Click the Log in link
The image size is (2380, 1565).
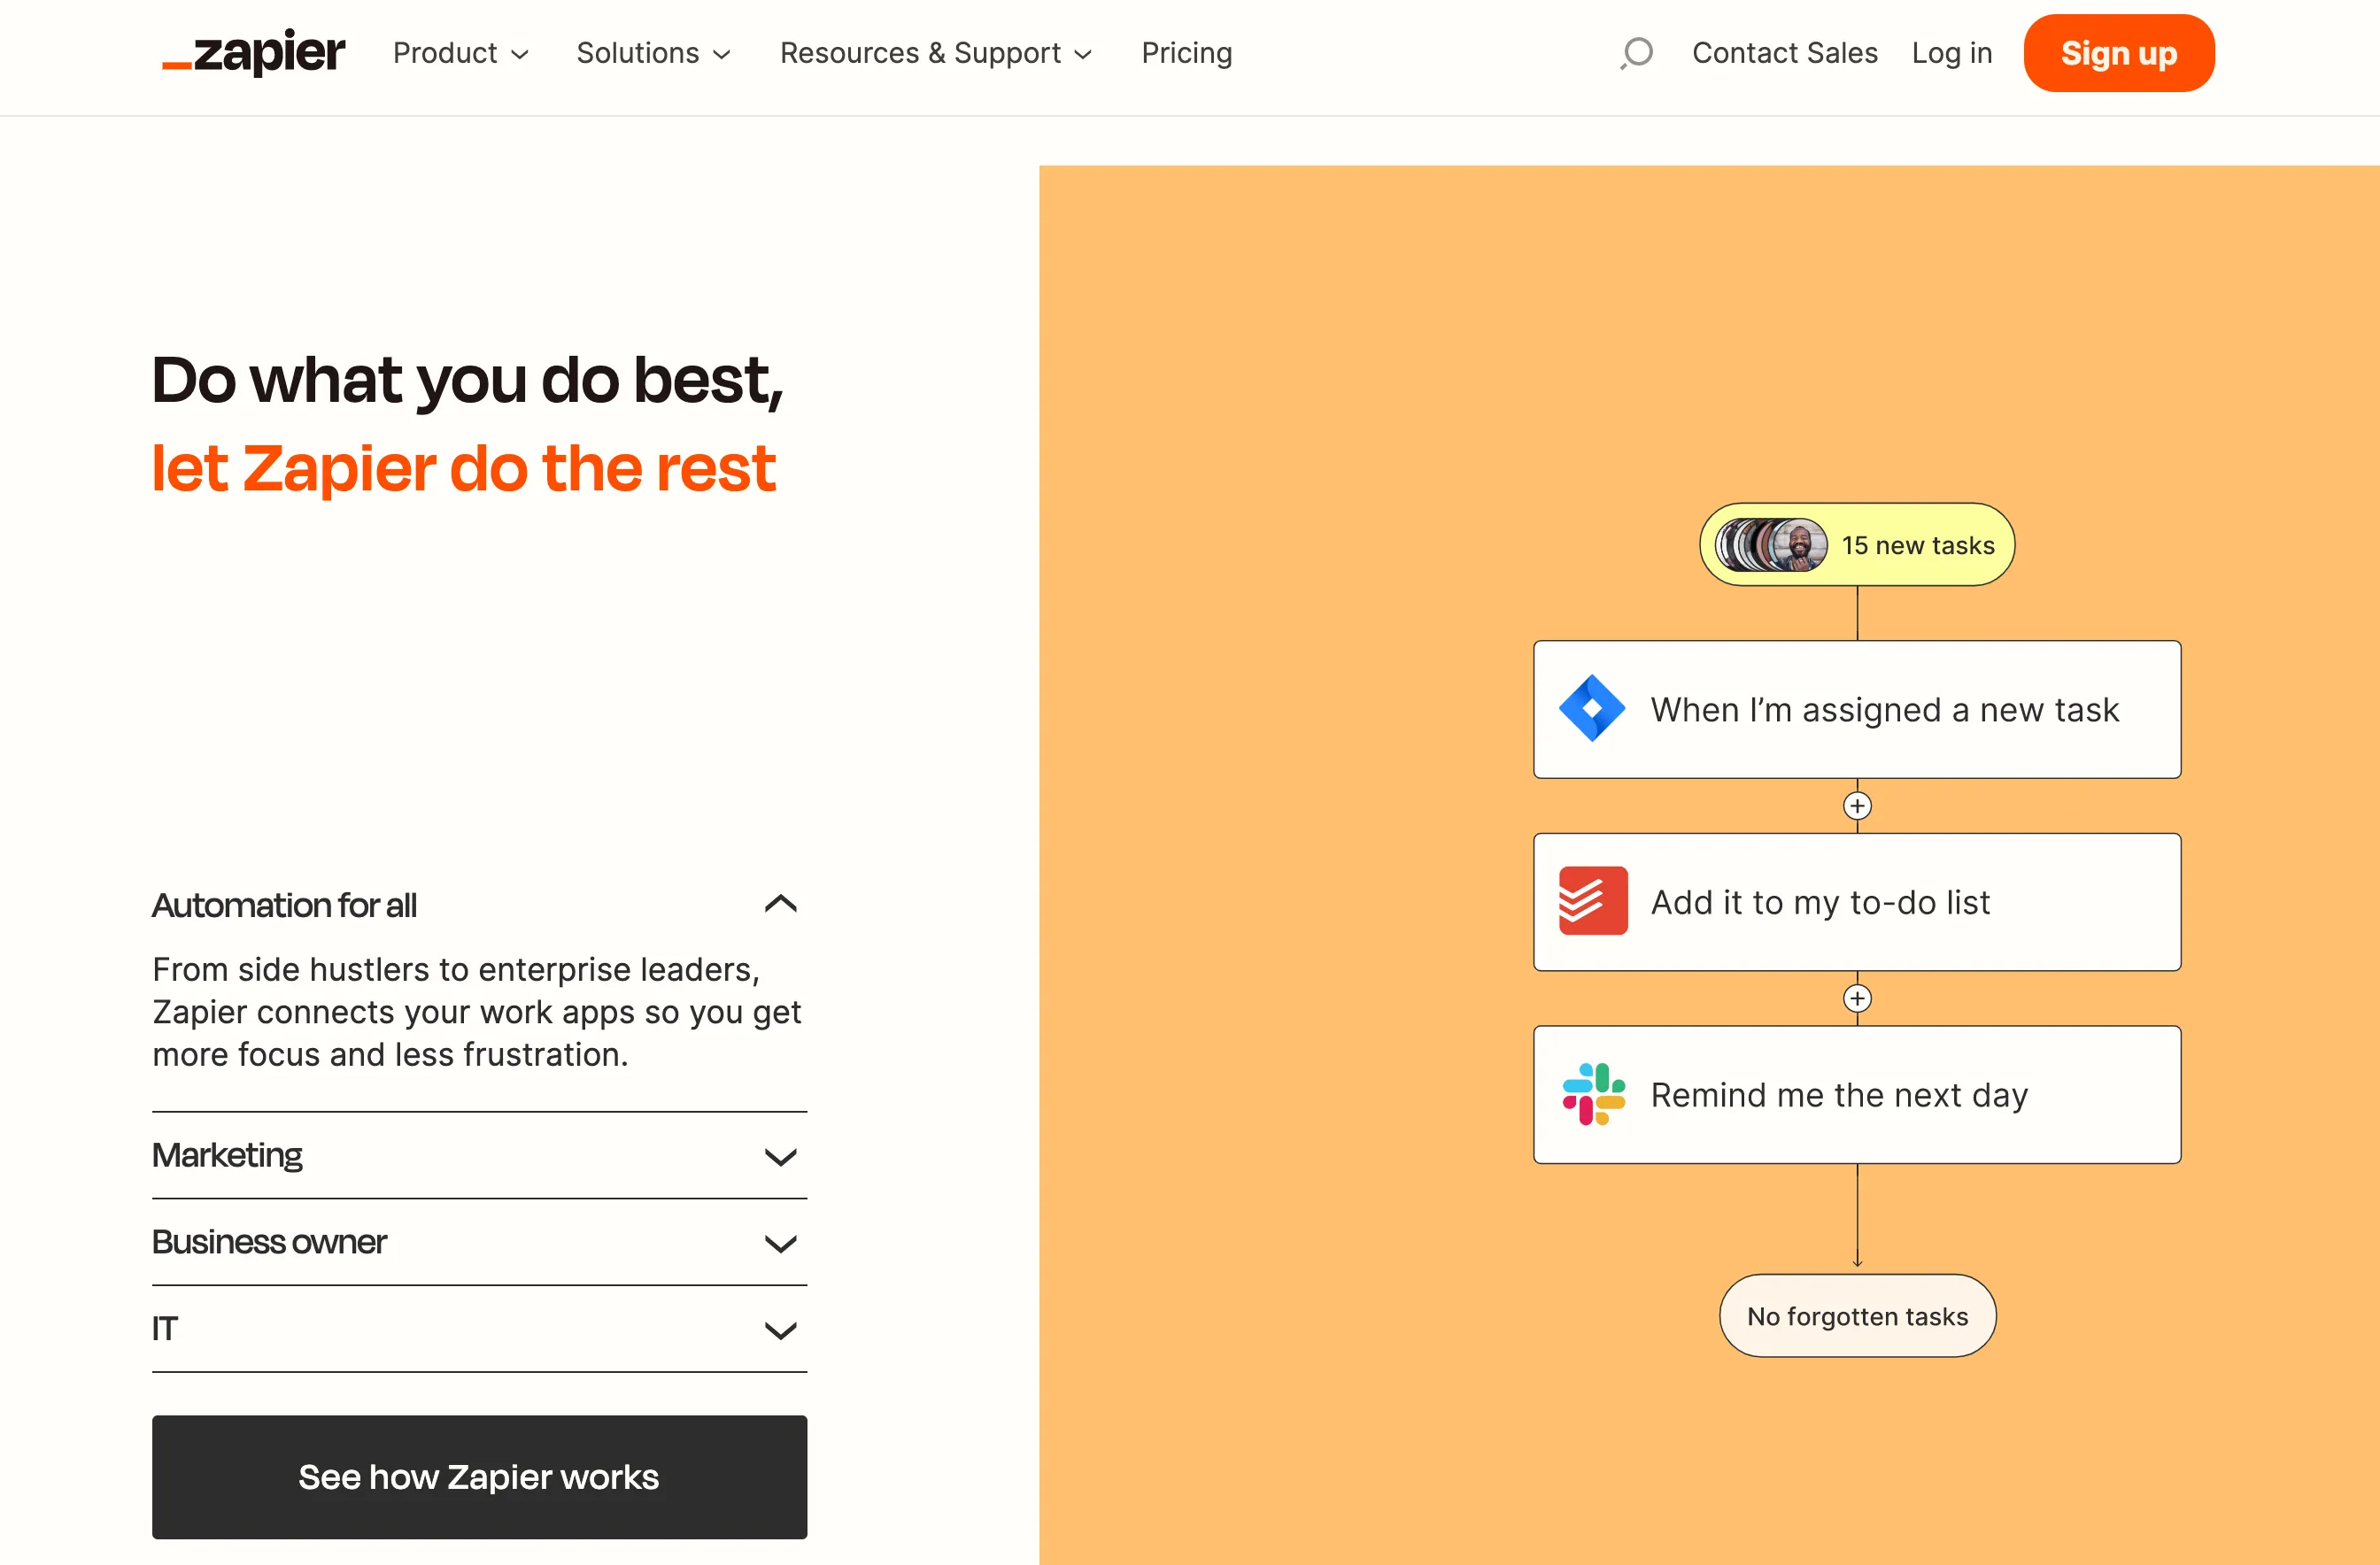(1952, 52)
